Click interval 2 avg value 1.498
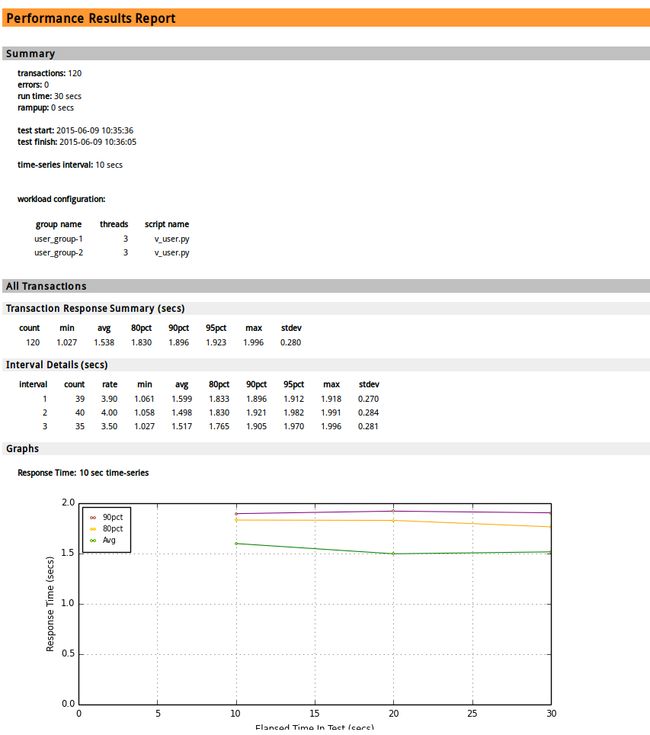The height and width of the screenshot is (735, 650). [182, 413]
